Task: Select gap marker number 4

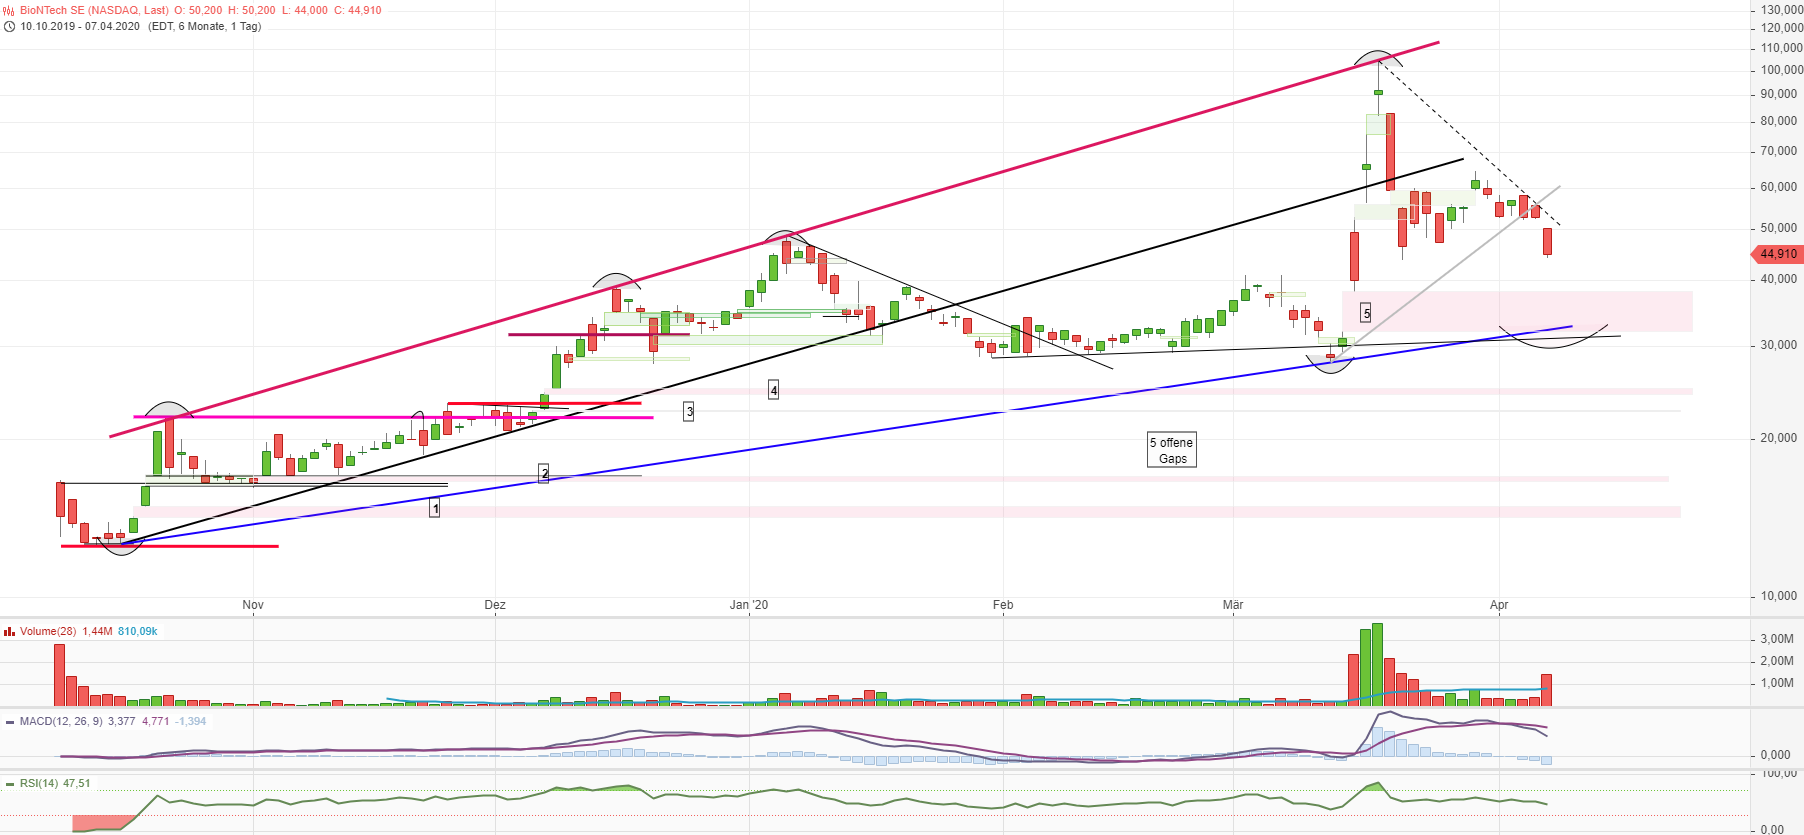Action: (774, 390)
